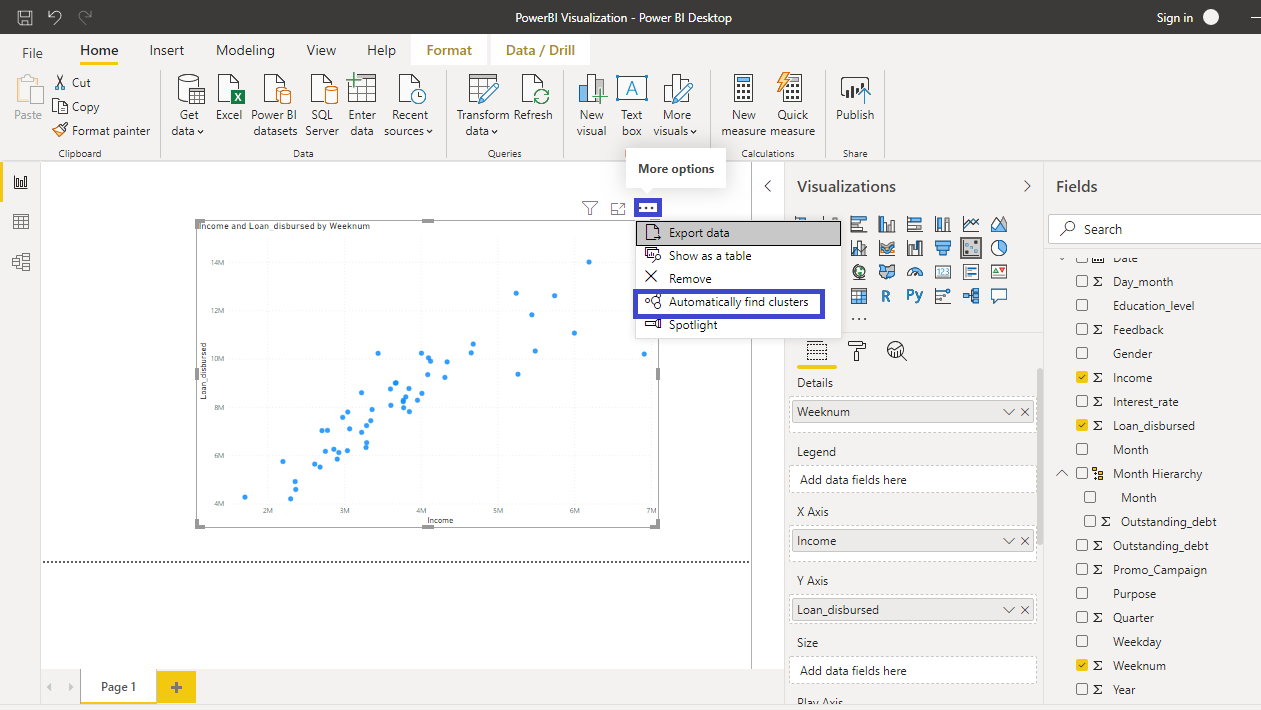Open visual filter funnel icon
1261x710 pixels.
click(590, 208)
